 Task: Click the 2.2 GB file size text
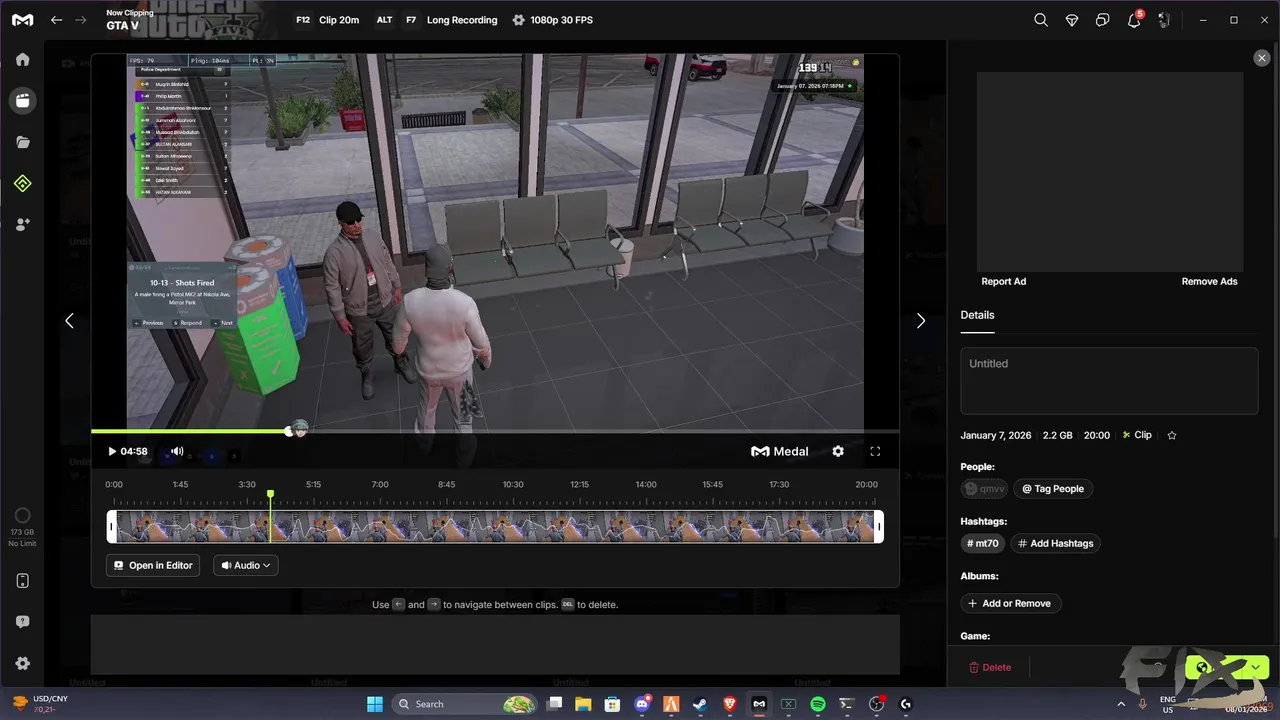1057,435
